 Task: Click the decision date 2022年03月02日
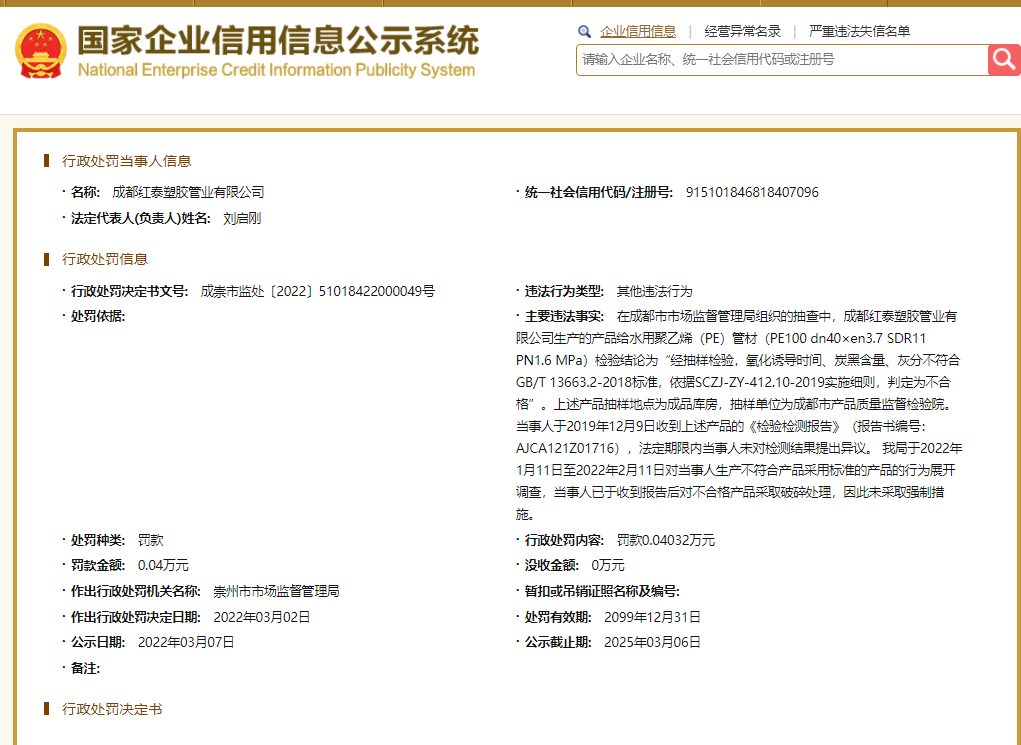coord(262,617)
